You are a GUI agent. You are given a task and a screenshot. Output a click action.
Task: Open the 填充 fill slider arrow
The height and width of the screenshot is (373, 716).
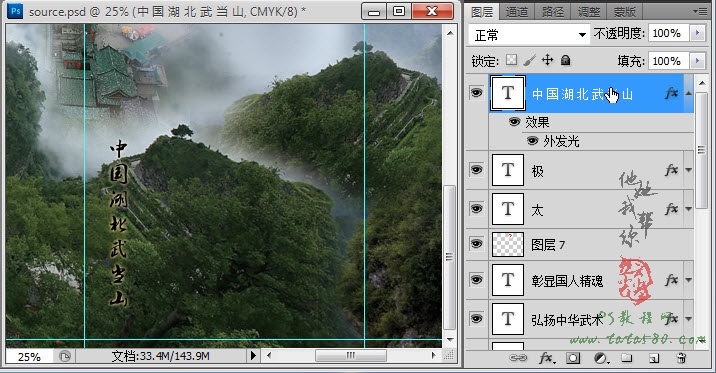697,61
